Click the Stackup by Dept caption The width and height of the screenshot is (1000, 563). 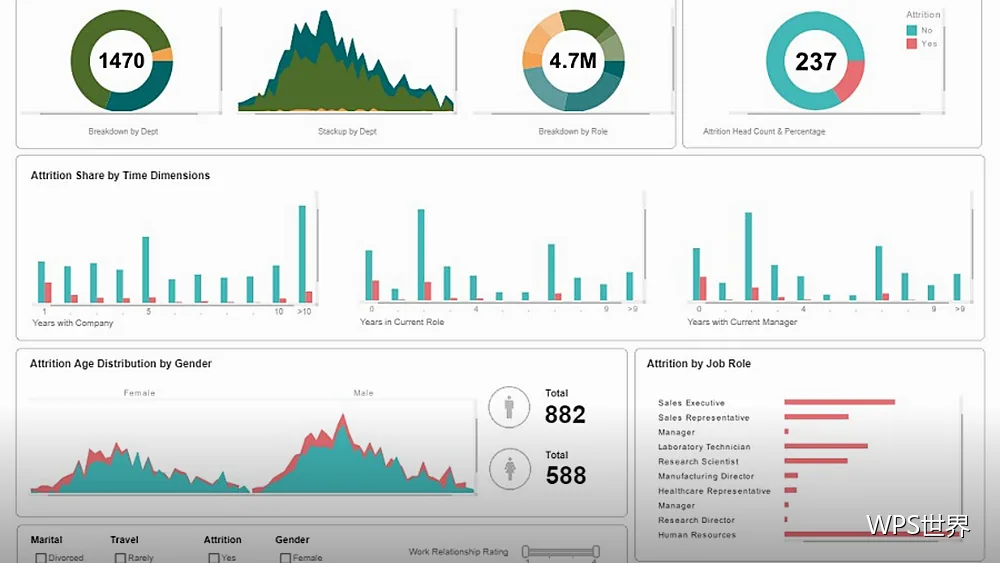pyautogui.click(x=348, y=131)
